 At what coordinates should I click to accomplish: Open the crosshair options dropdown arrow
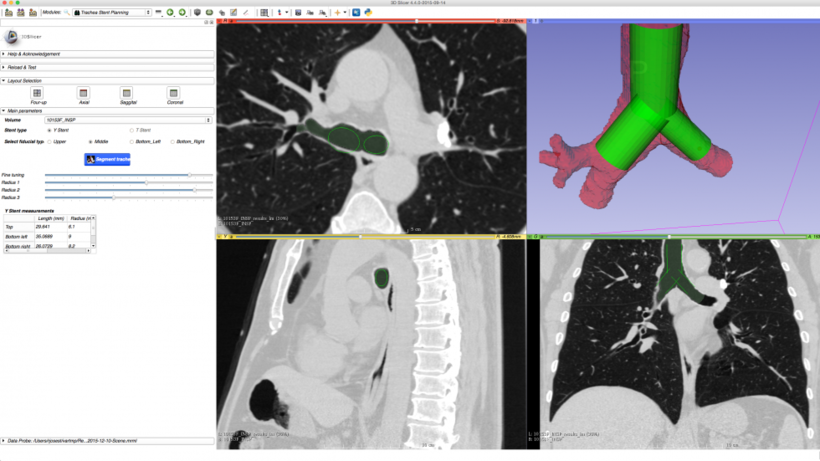pyautogui.click(x=345, y=12)
